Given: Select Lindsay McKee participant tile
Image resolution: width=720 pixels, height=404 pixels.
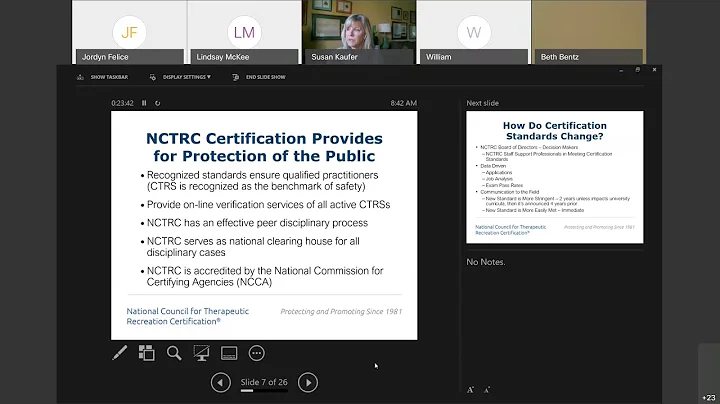Looking at the screenshot, I should [x=244, y=32].
